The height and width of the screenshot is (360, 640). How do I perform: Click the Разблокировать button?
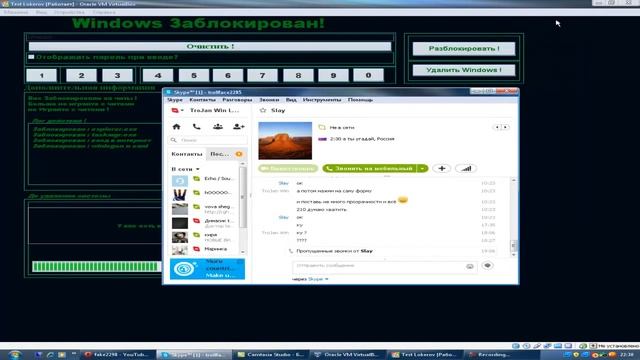pyautogui.click(x=464, y=49)
